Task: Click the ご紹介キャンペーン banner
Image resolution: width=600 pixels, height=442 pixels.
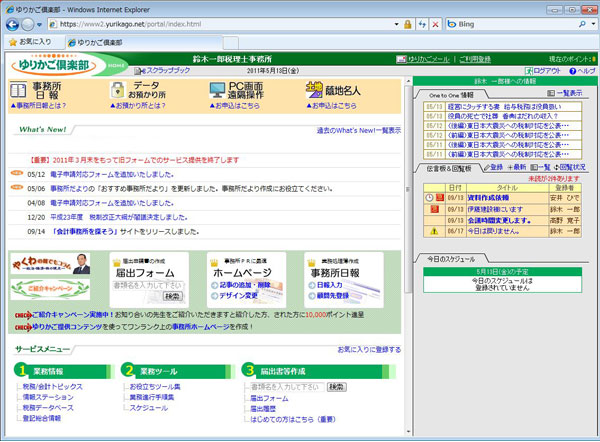Action: coord(50,289)
